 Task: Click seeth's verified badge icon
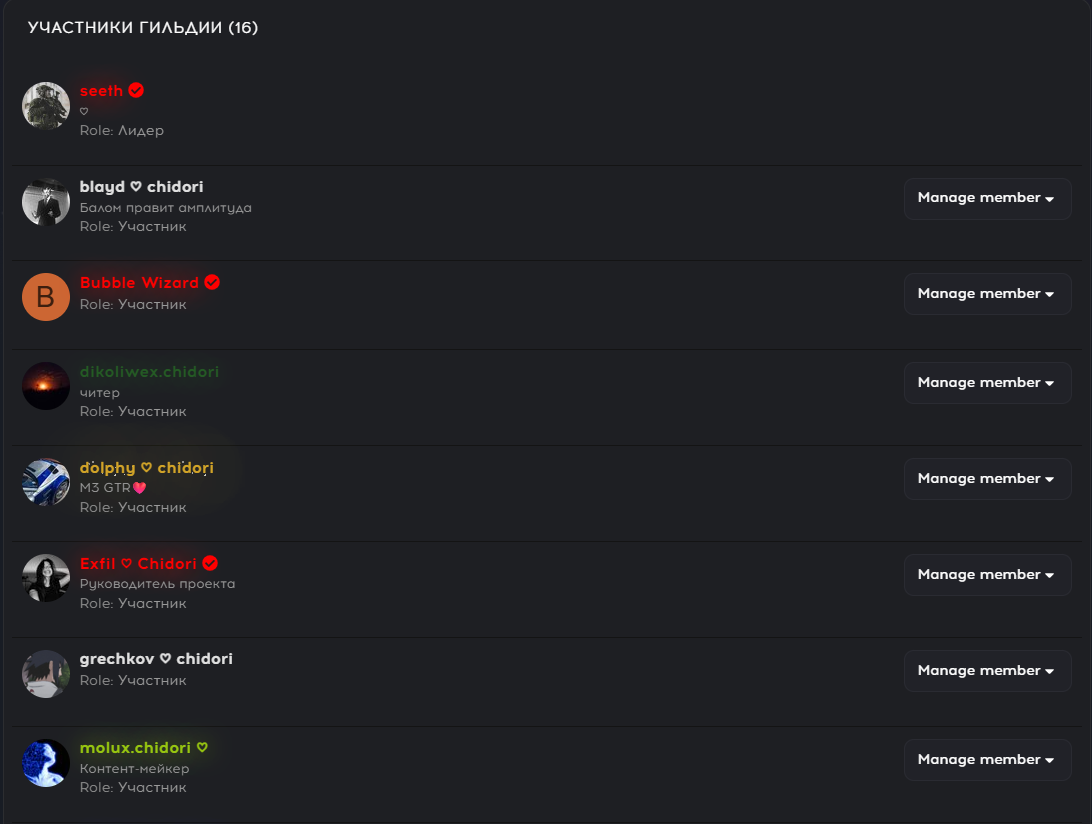point(137,90)
